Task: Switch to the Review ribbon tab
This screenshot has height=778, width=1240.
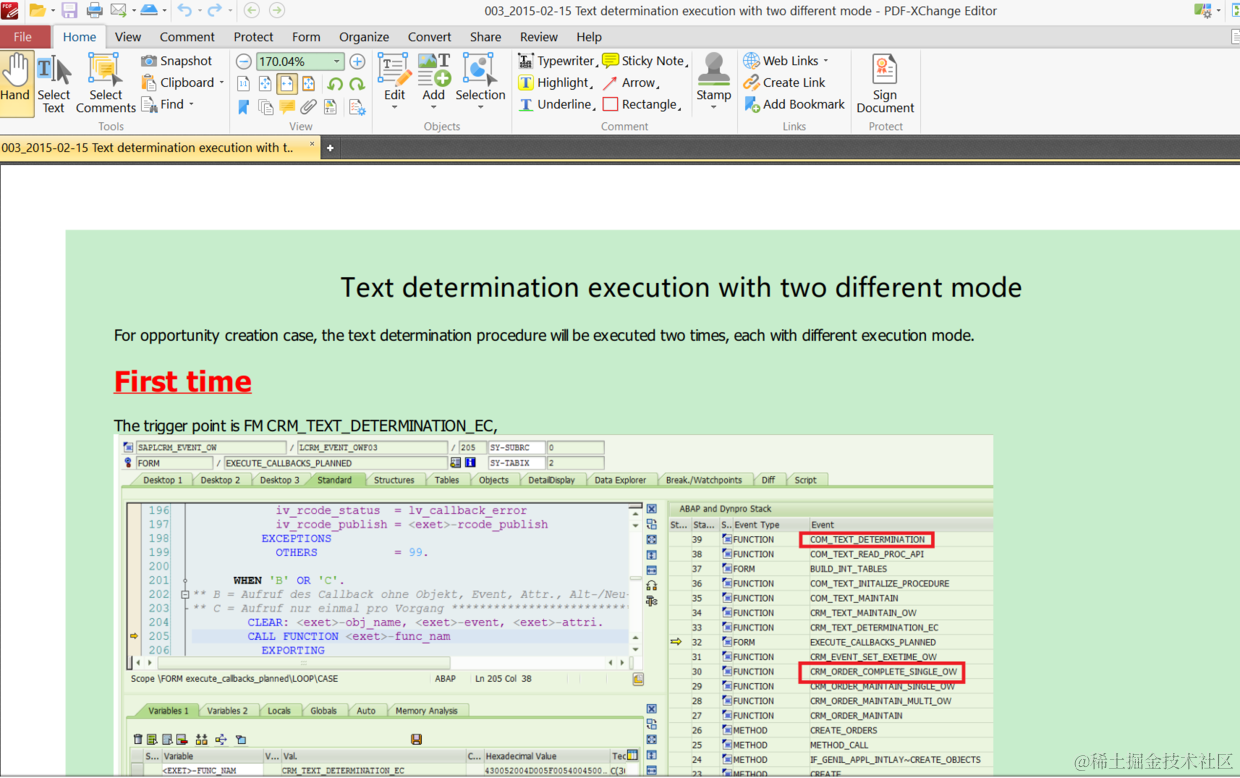Action: point(538,37)
